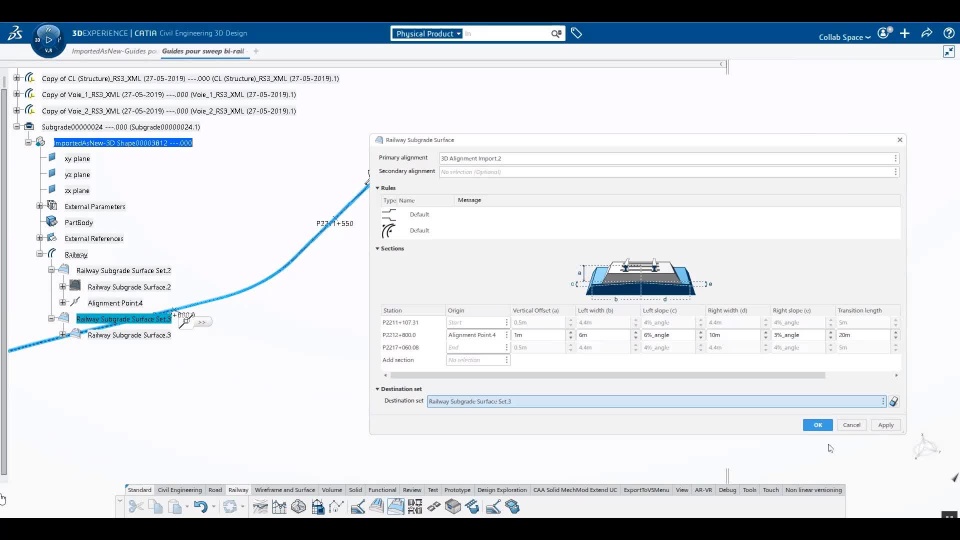Click the QR-like pattern toolbar icon
The width and height of the screenshot is (960, 540).
tap(414, 506)
